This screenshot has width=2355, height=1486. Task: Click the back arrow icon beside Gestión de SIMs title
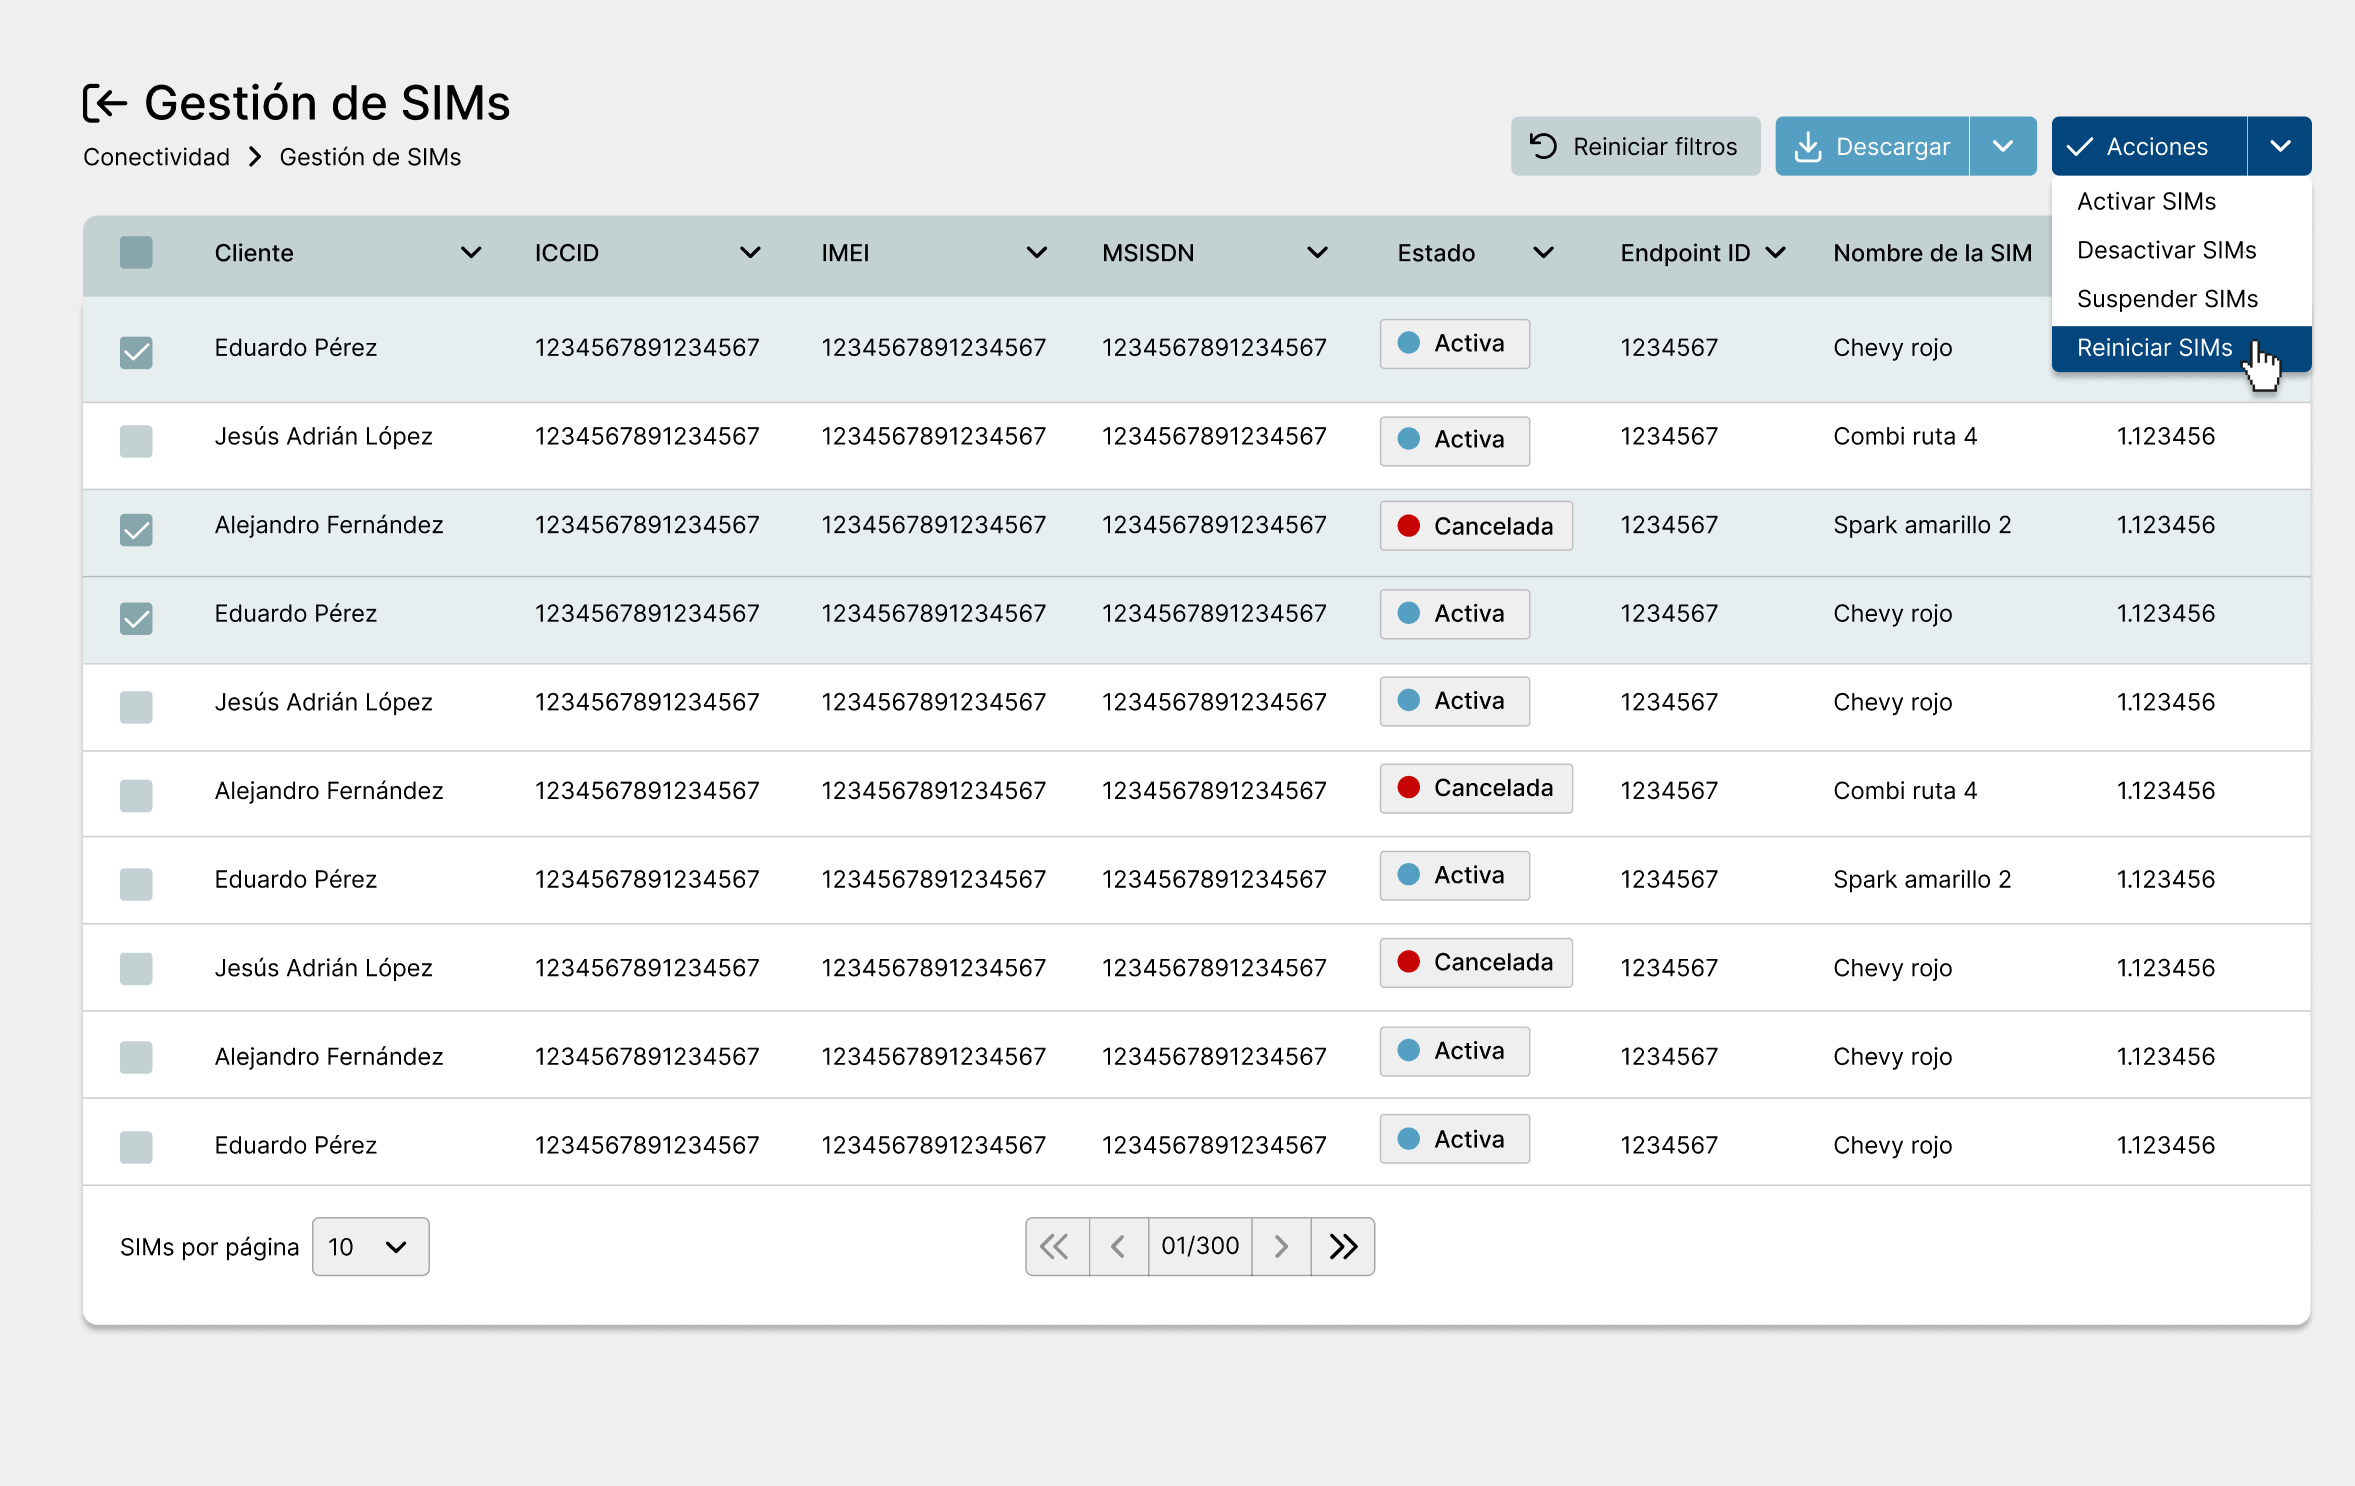105,103
